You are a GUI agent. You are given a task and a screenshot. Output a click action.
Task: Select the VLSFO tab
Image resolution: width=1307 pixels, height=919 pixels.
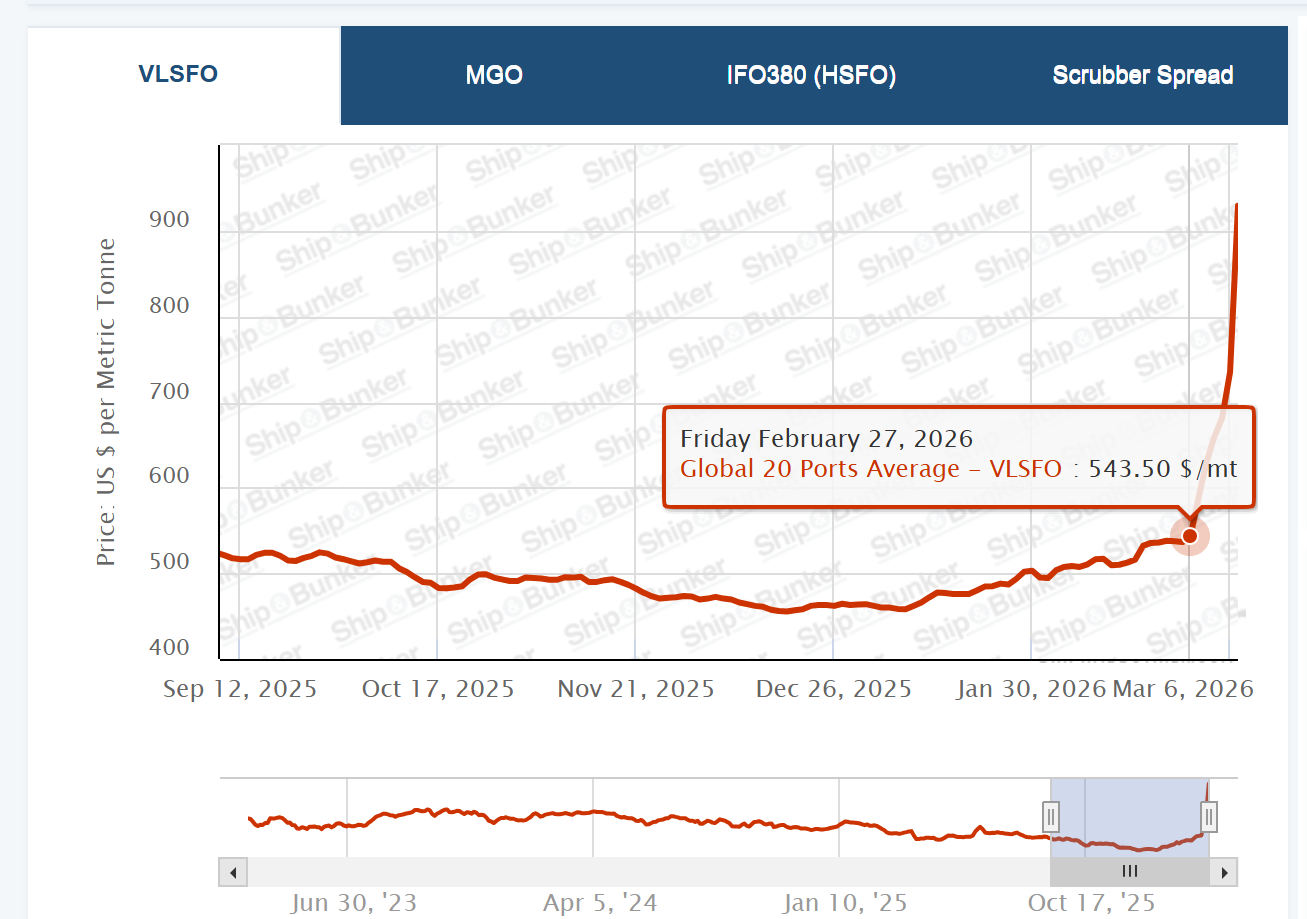pyautogui.click(x=178, y=74)
